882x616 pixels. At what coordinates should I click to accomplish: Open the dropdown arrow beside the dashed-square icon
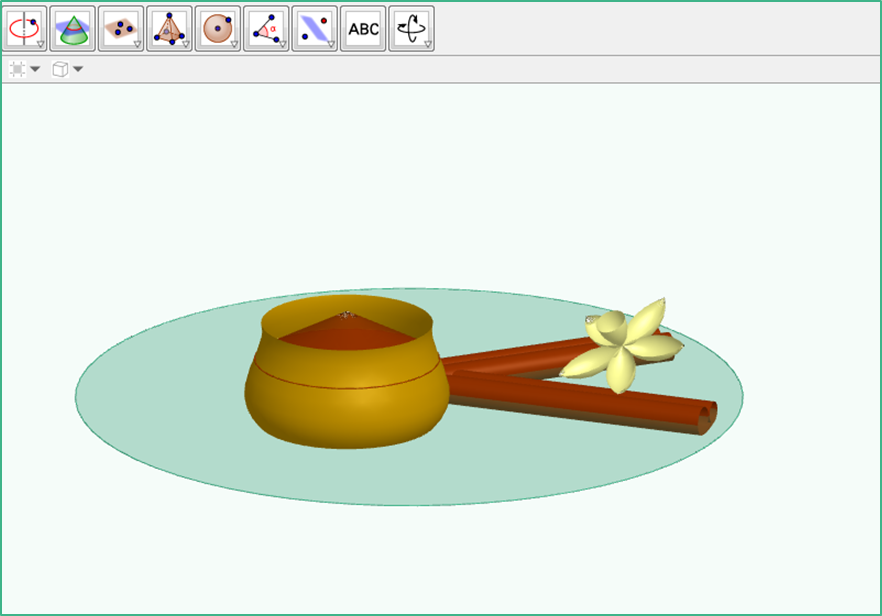(x=35, y=69)
